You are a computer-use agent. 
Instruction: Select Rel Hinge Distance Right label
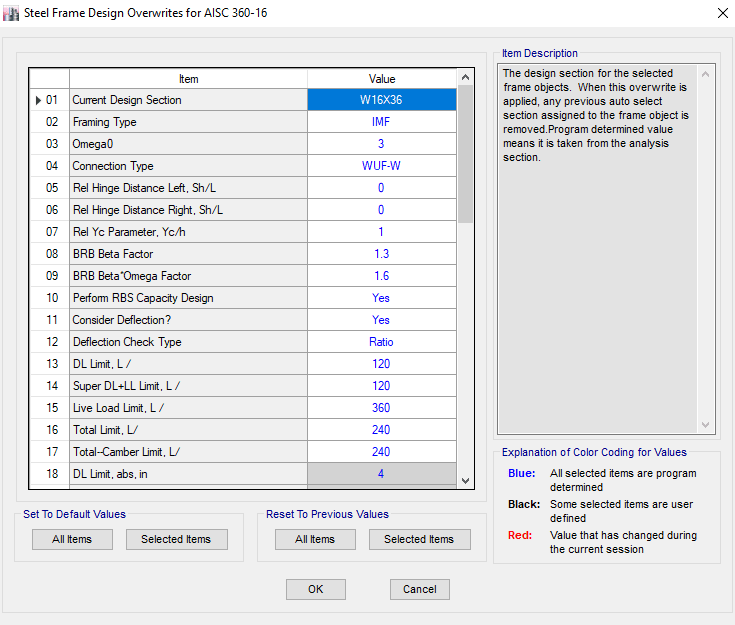tap(188, 210)
